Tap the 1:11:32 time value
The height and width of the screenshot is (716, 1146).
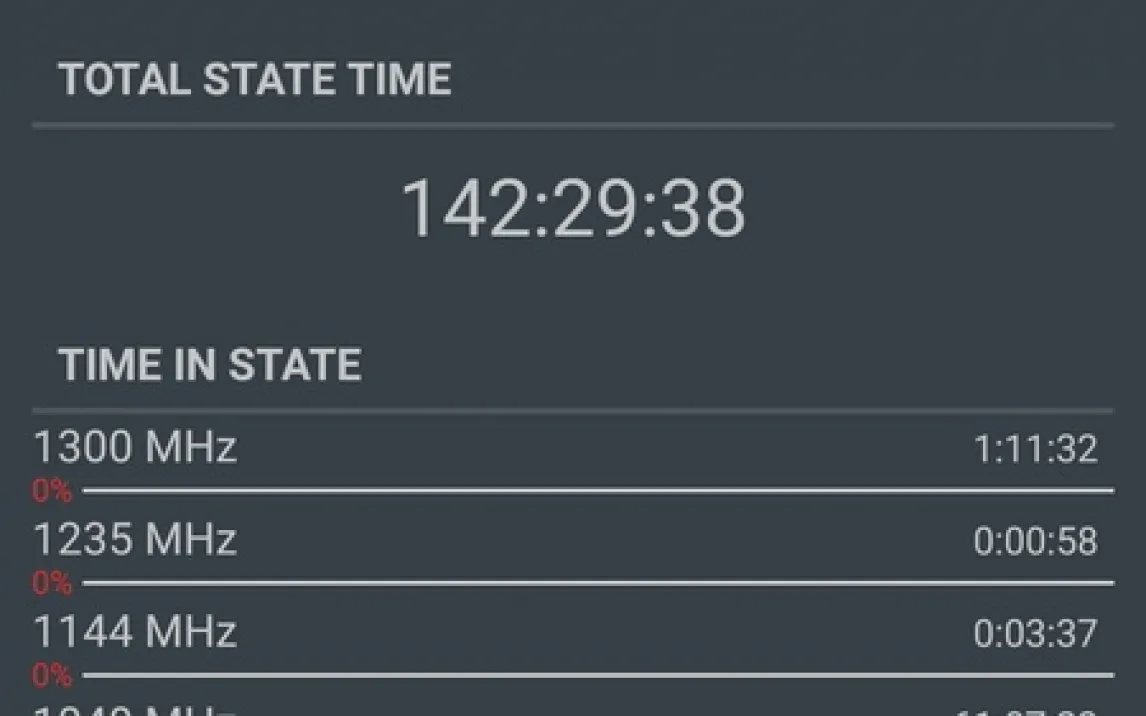[1035, 449]
